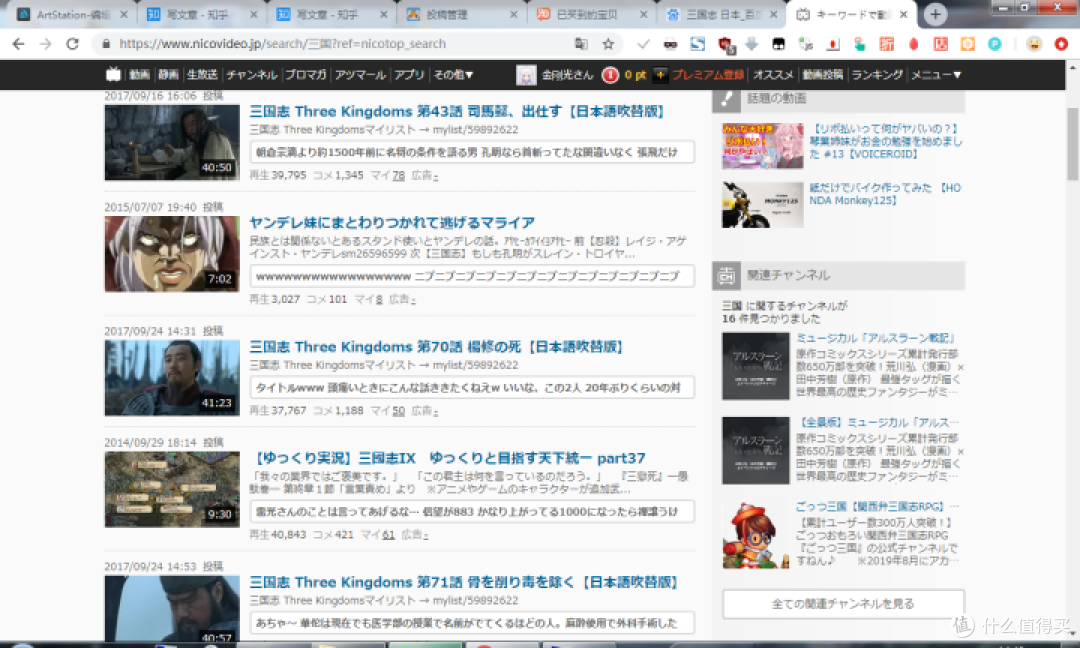Click the teal P extension icon
The image size is (1080, 648).
coord(995,43)
